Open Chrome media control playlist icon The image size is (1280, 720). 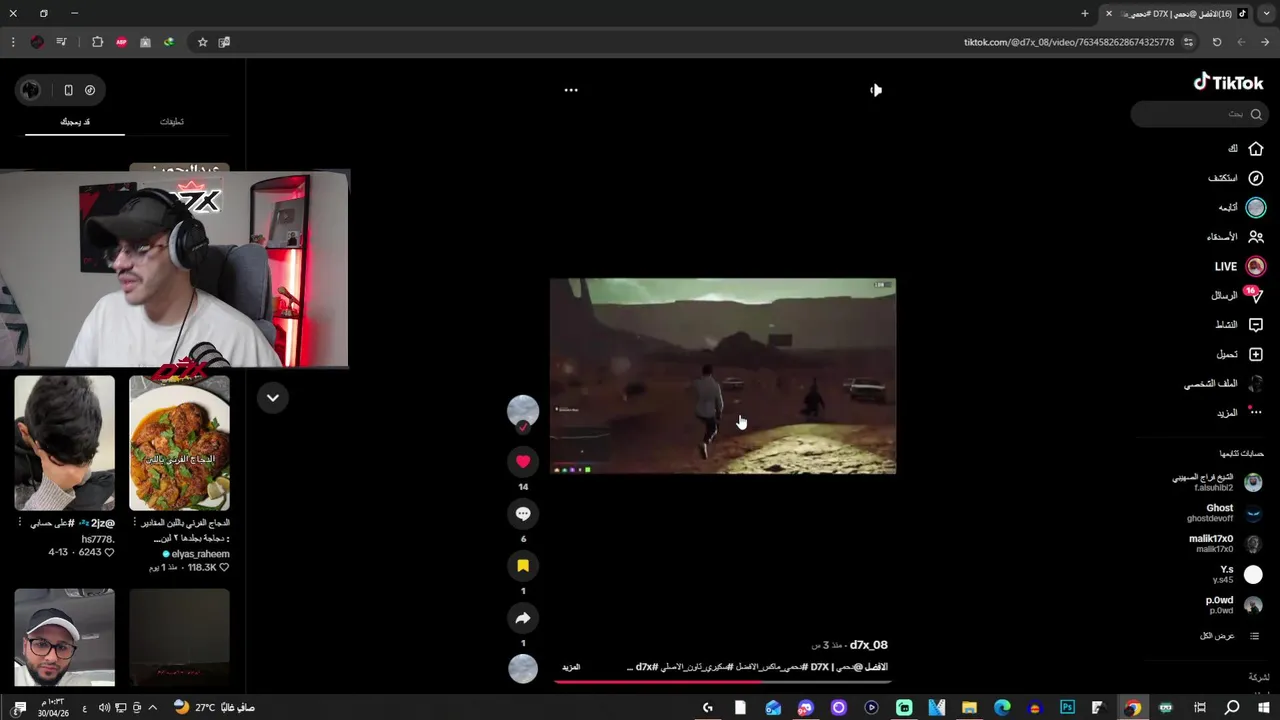point(61,42)
